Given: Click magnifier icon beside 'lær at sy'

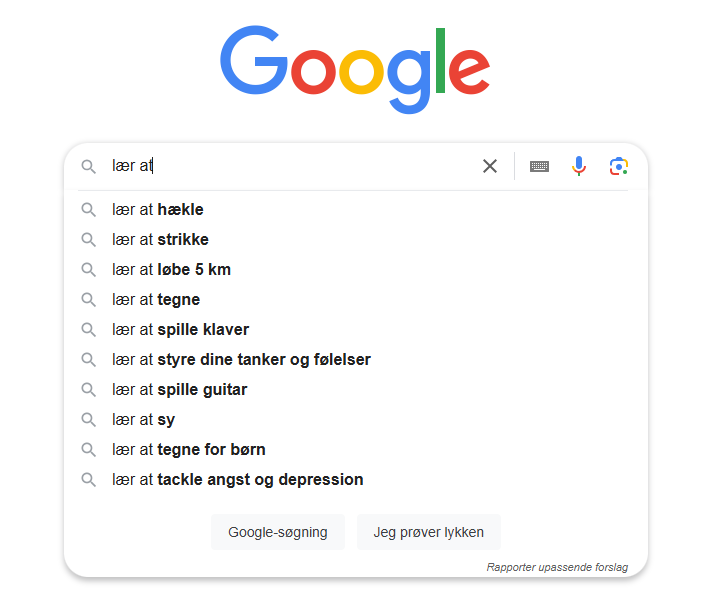Looking at the screenshot, I should [x=89, y=420].
